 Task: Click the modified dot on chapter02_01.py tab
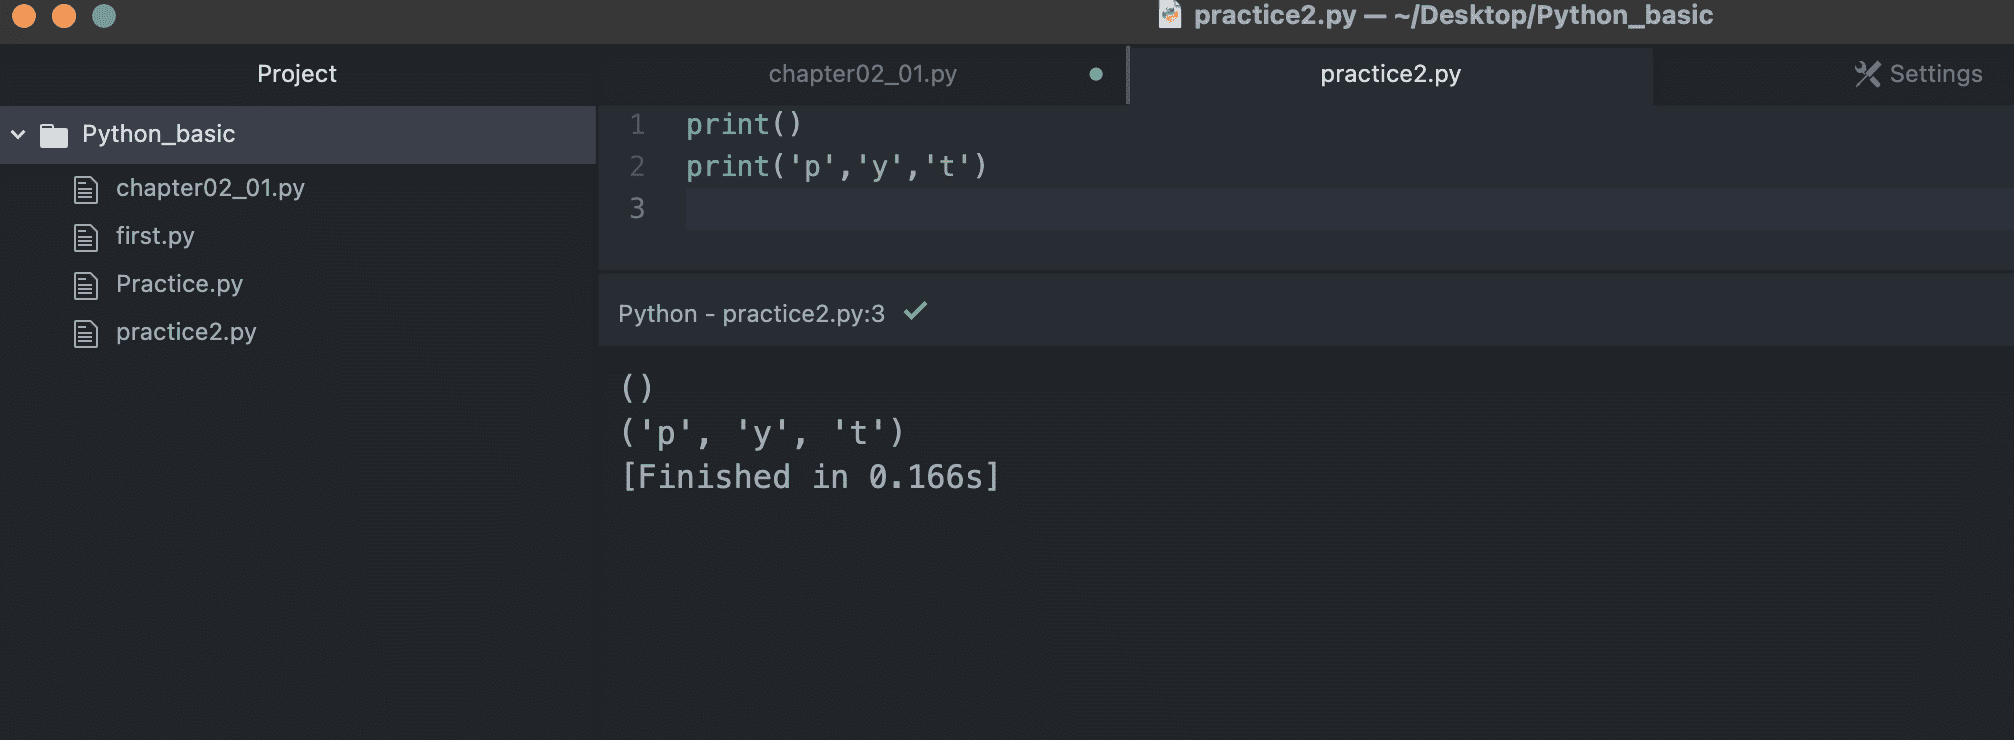[1096, 74]
